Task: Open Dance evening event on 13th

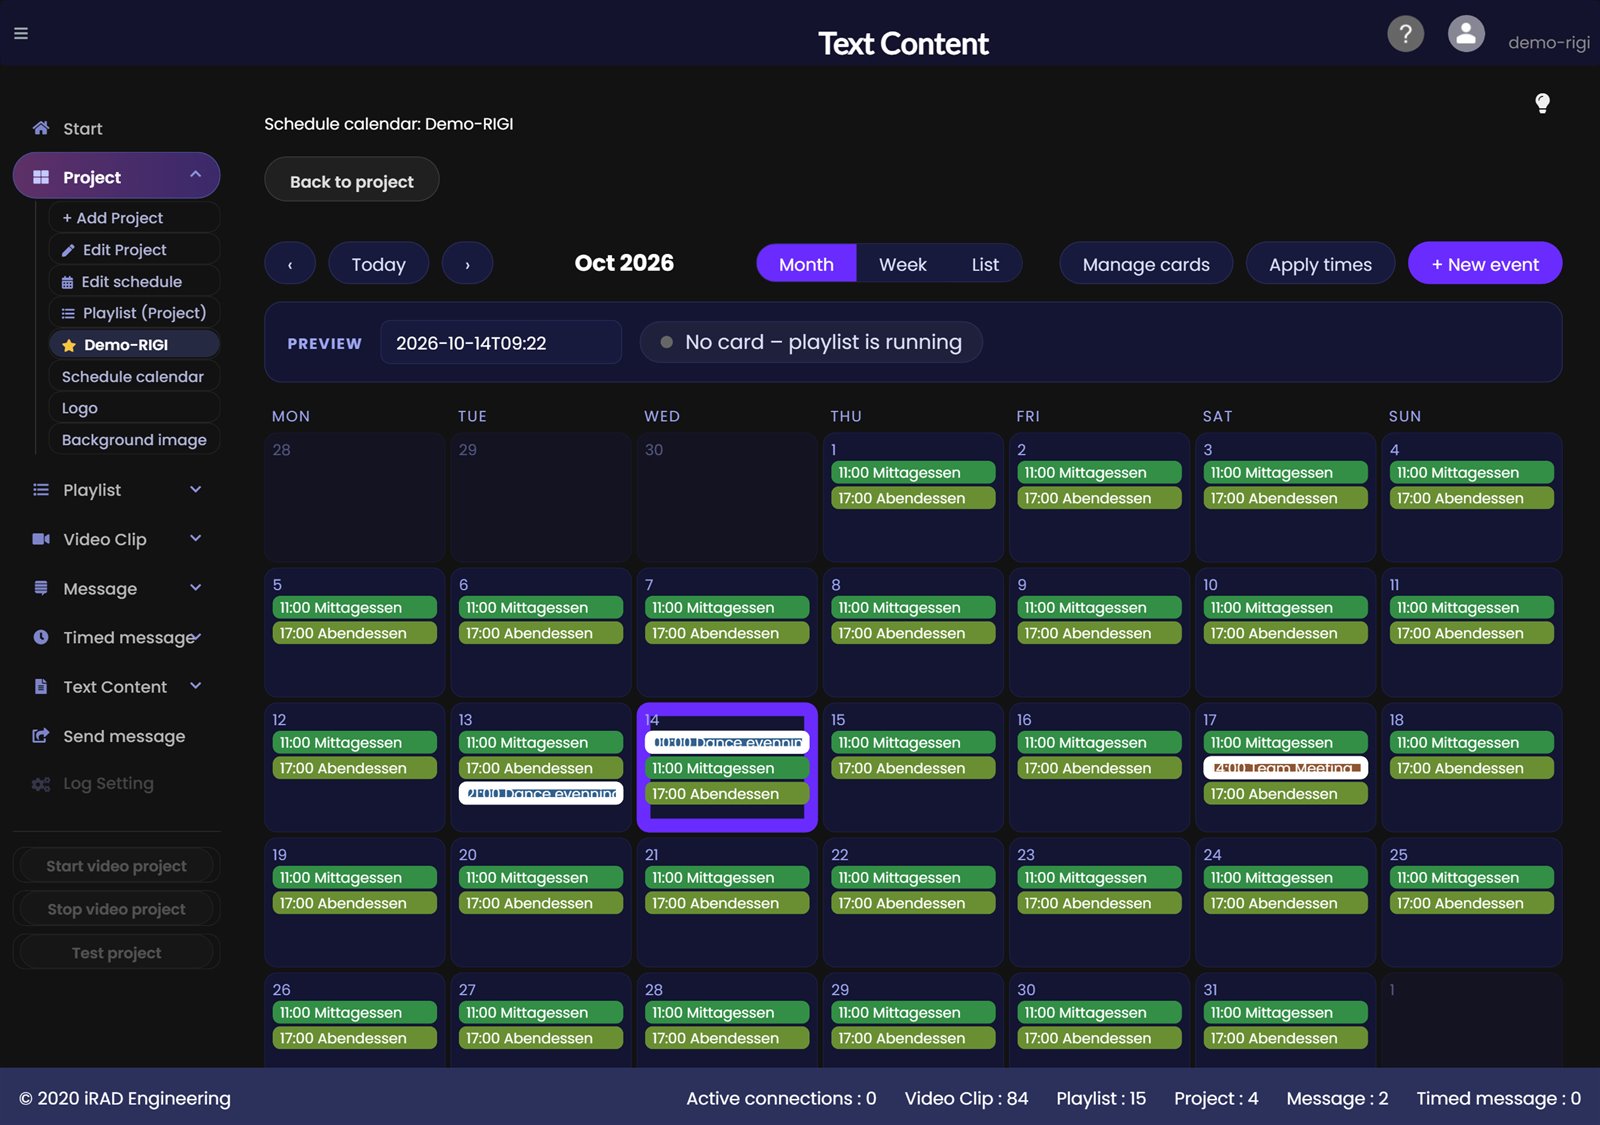Action: tap(541, 794)
